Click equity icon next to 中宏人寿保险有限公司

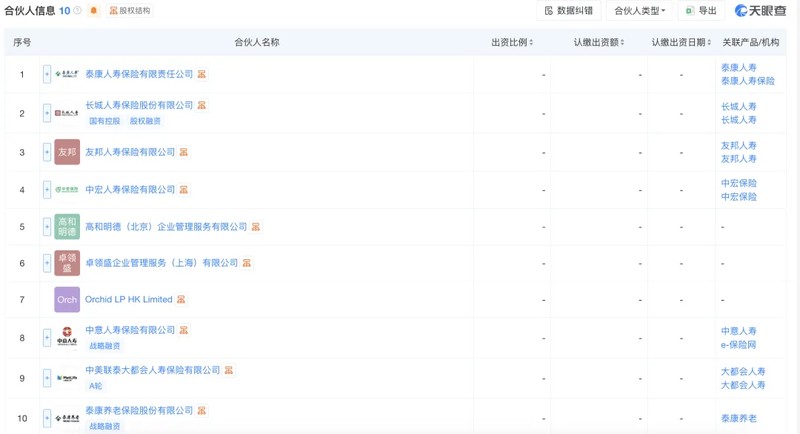coord(184,189)
